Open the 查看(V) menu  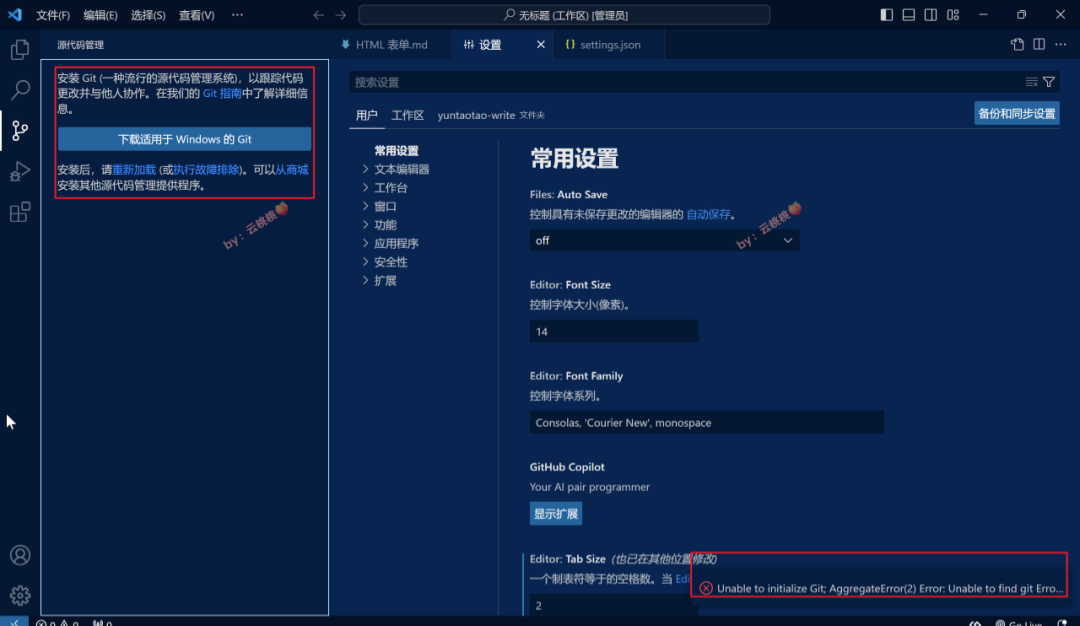(x=197, y=15)
